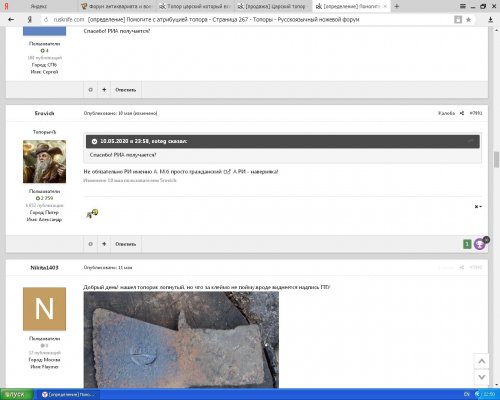
Task: Open Nikita1403's letter N avatar
Action: click(44, 309)
